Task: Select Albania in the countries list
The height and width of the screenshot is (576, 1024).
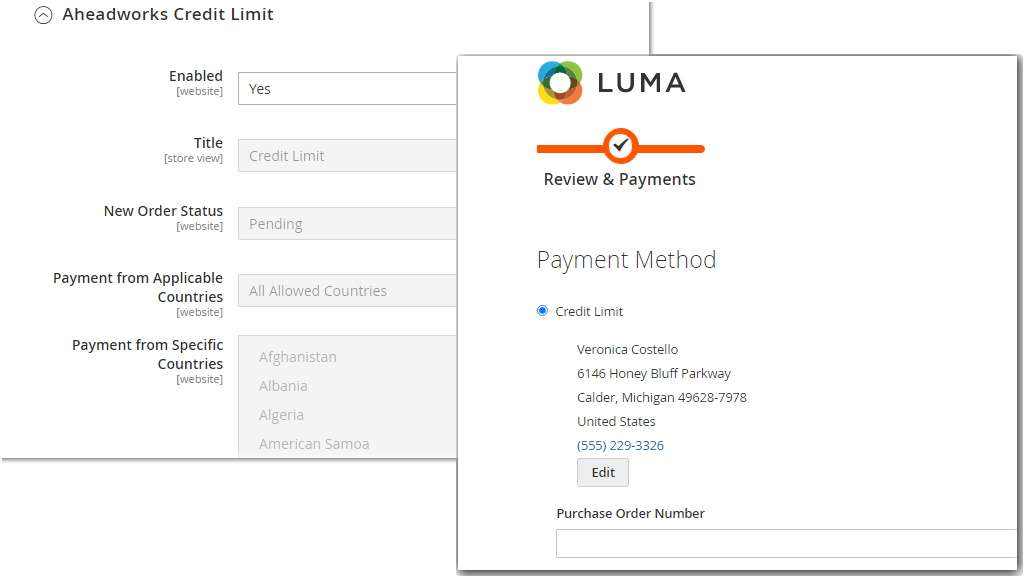Action: tap(283, 386)
